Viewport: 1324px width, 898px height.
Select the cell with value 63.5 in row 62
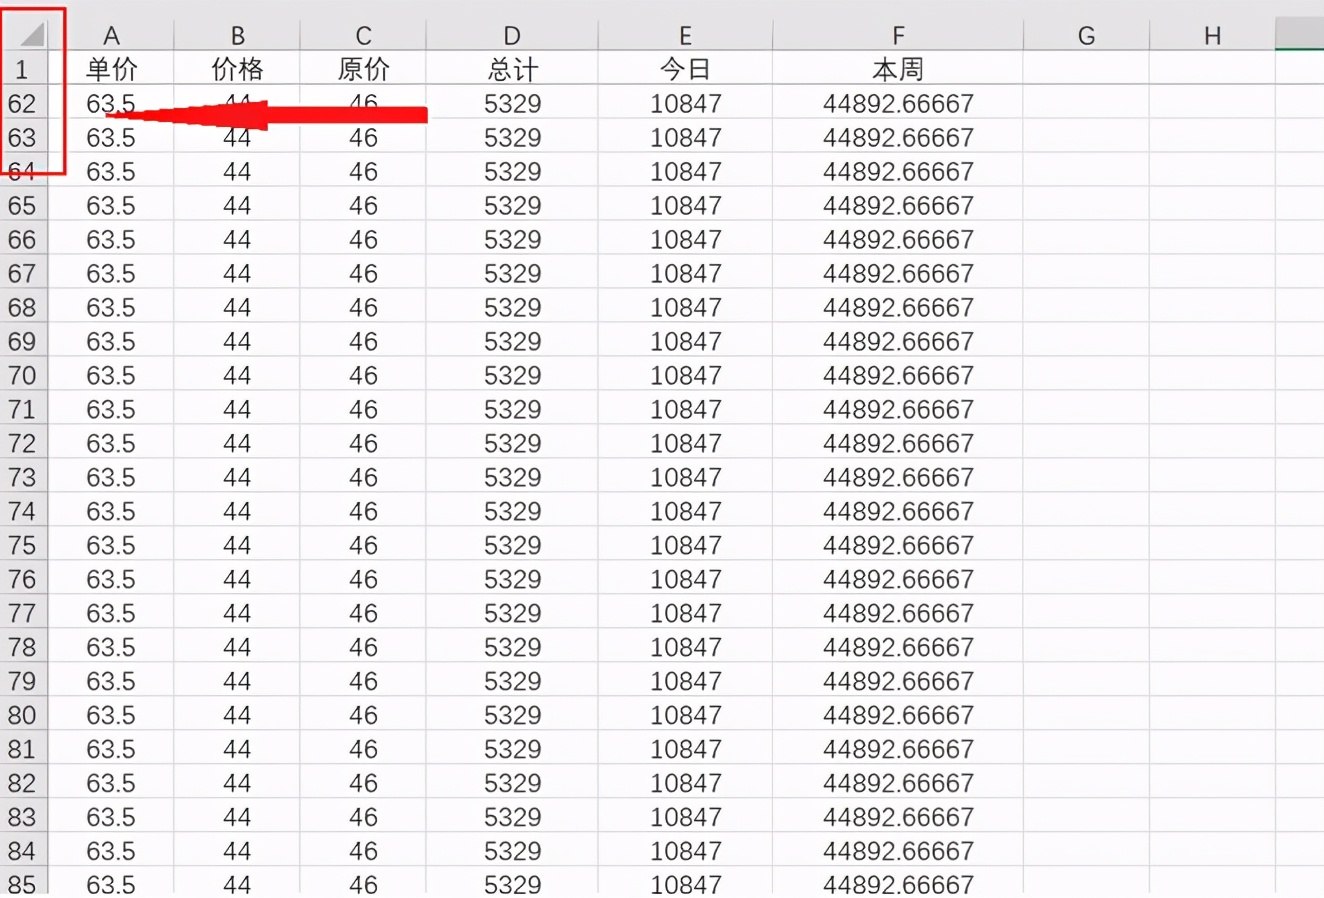pyautogui.click(x=111, y=103)
